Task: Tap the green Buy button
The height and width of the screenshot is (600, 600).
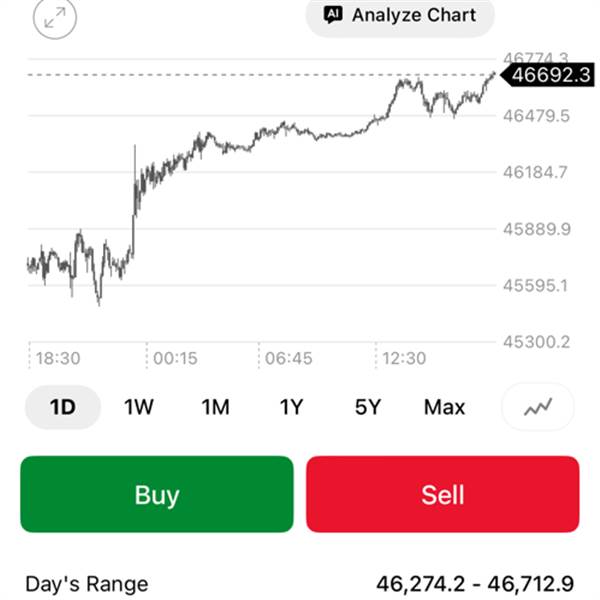Action: pos(157,494)
